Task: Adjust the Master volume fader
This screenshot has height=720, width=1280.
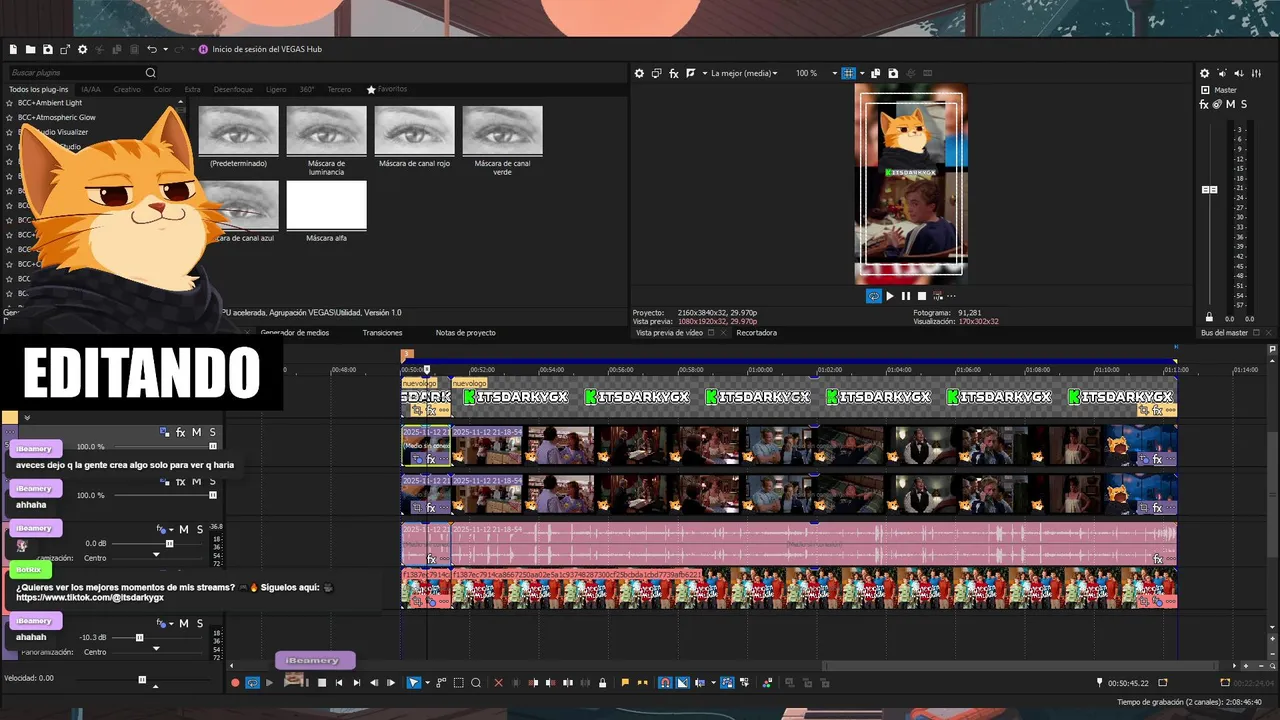Action: (x=1210, y=189)
